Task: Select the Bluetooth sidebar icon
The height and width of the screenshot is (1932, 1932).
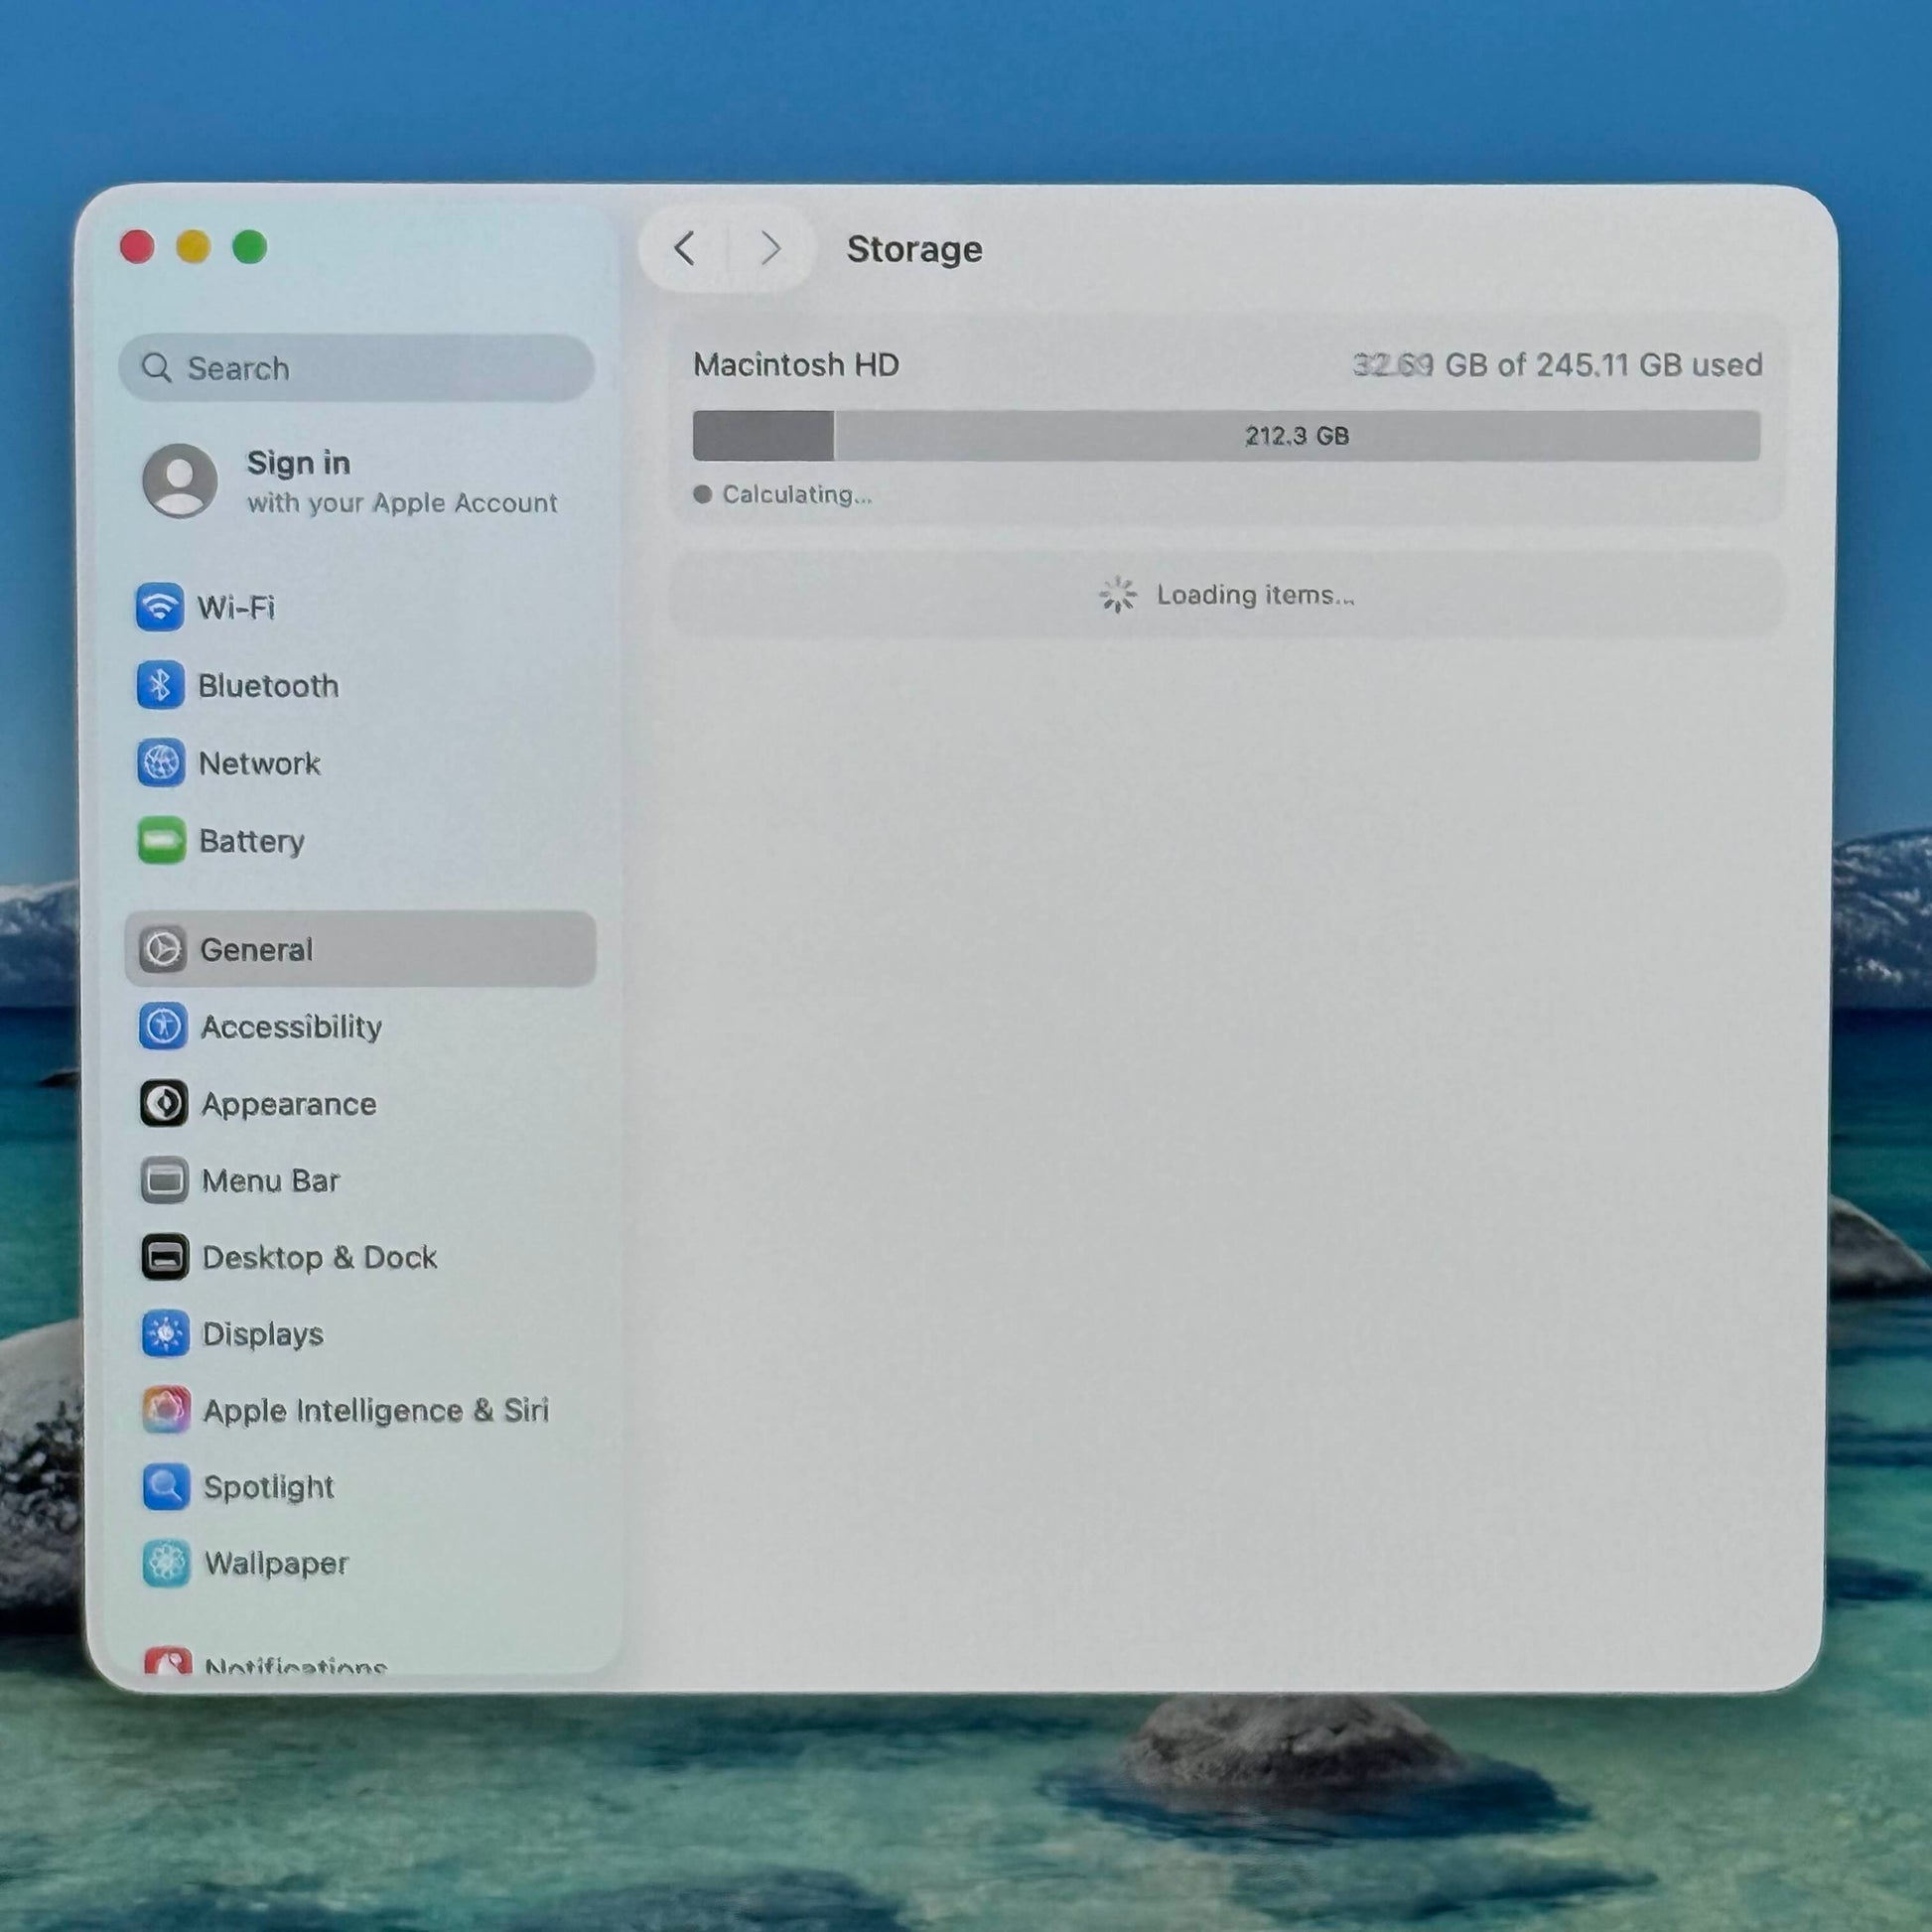Action: [159, 685]
